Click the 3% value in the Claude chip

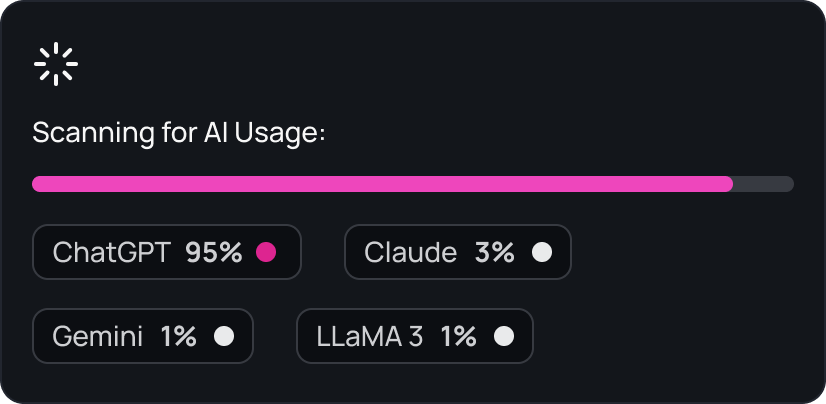point(494,252)
